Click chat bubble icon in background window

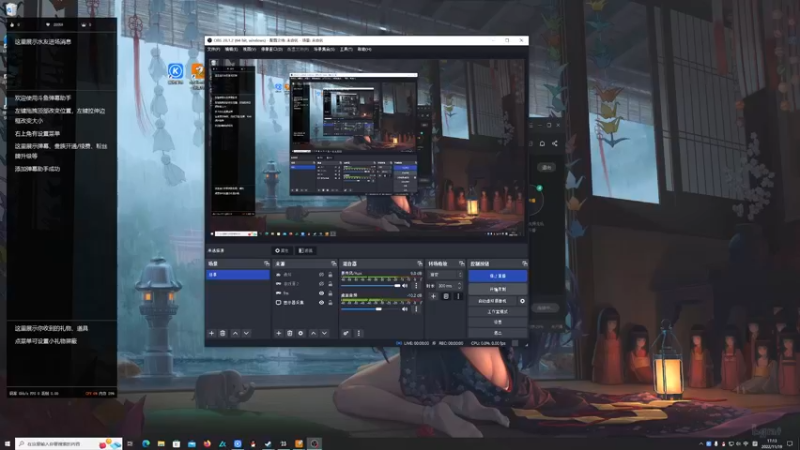pyautogui.click(x=542, y=143)
